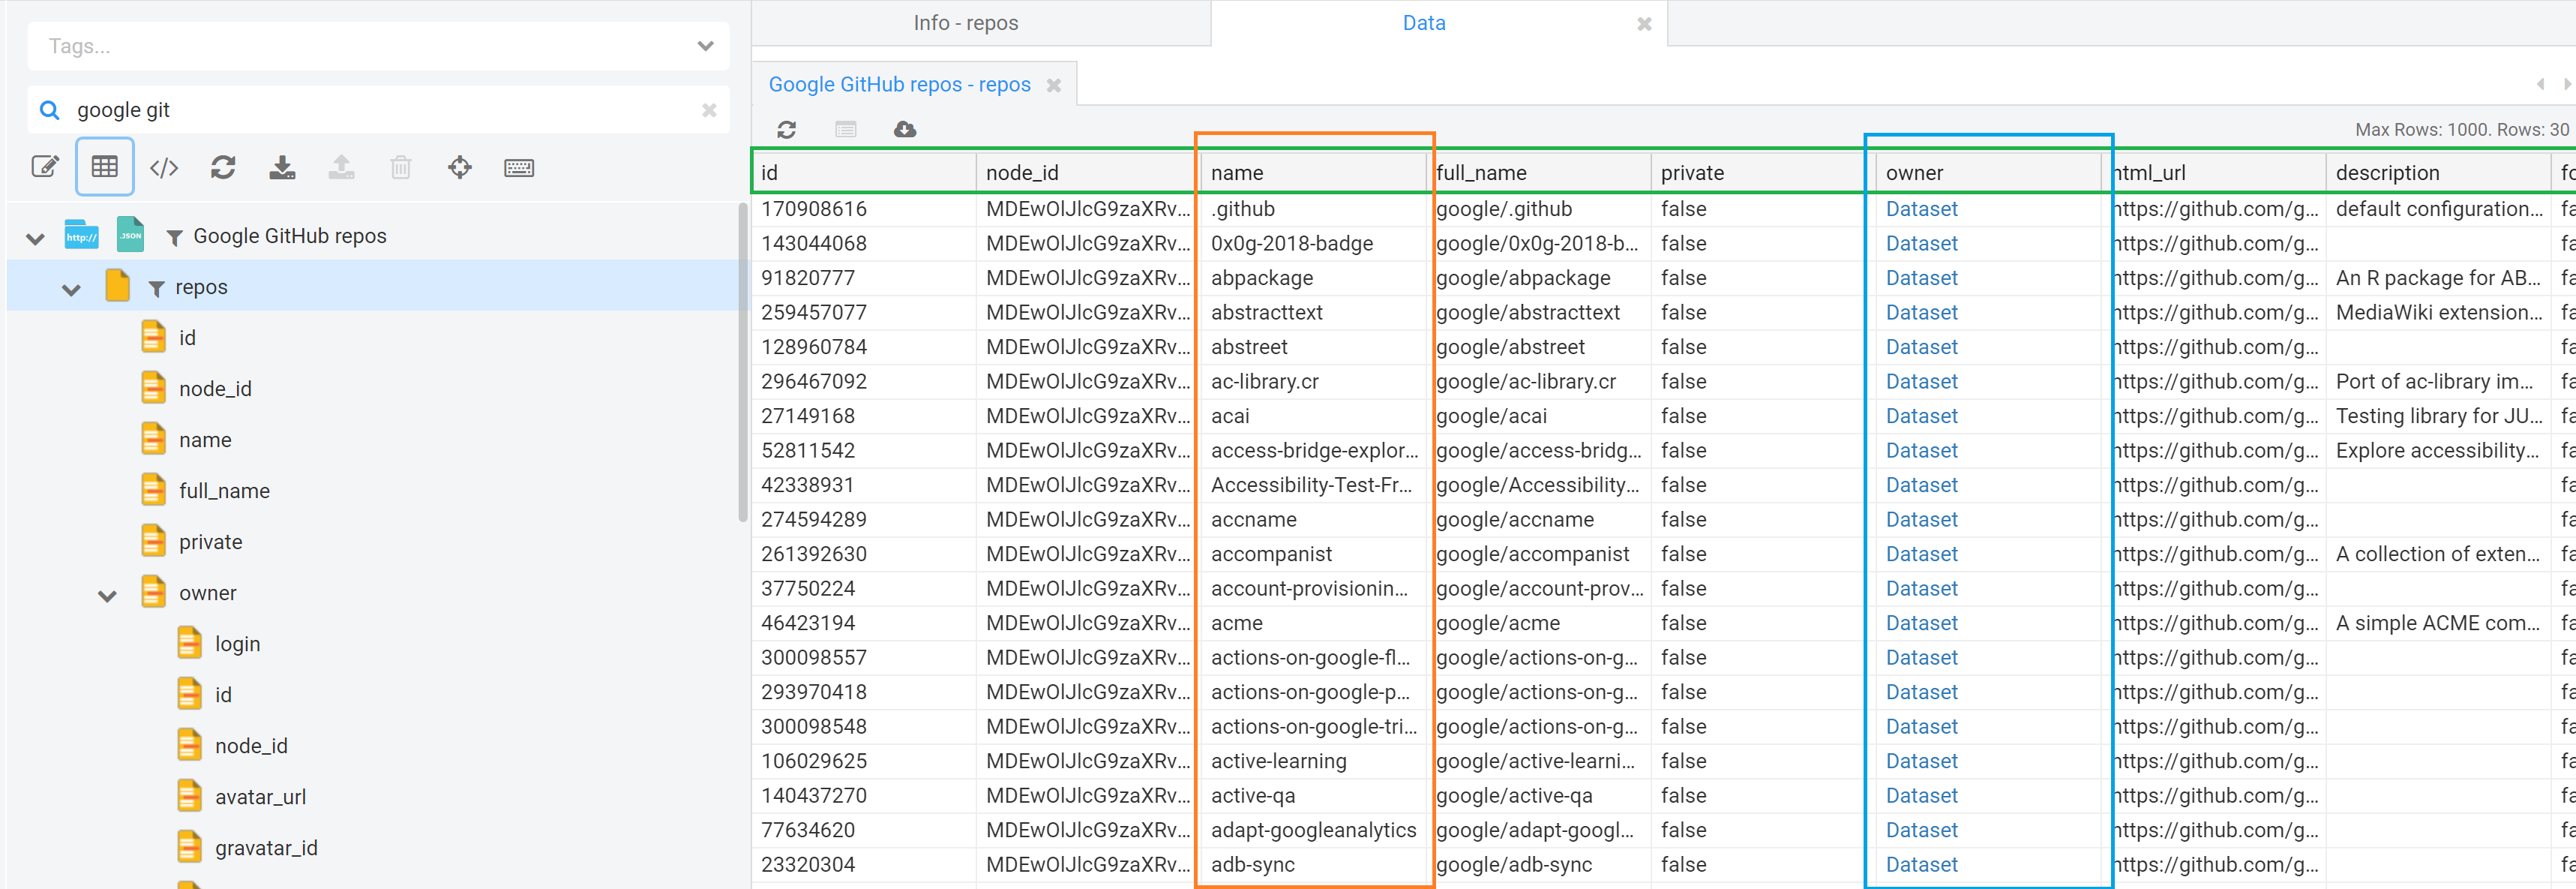Open the code view icon
Image resolution: width=2576 pixels, height=889 pixels.
tap(164, 167)
